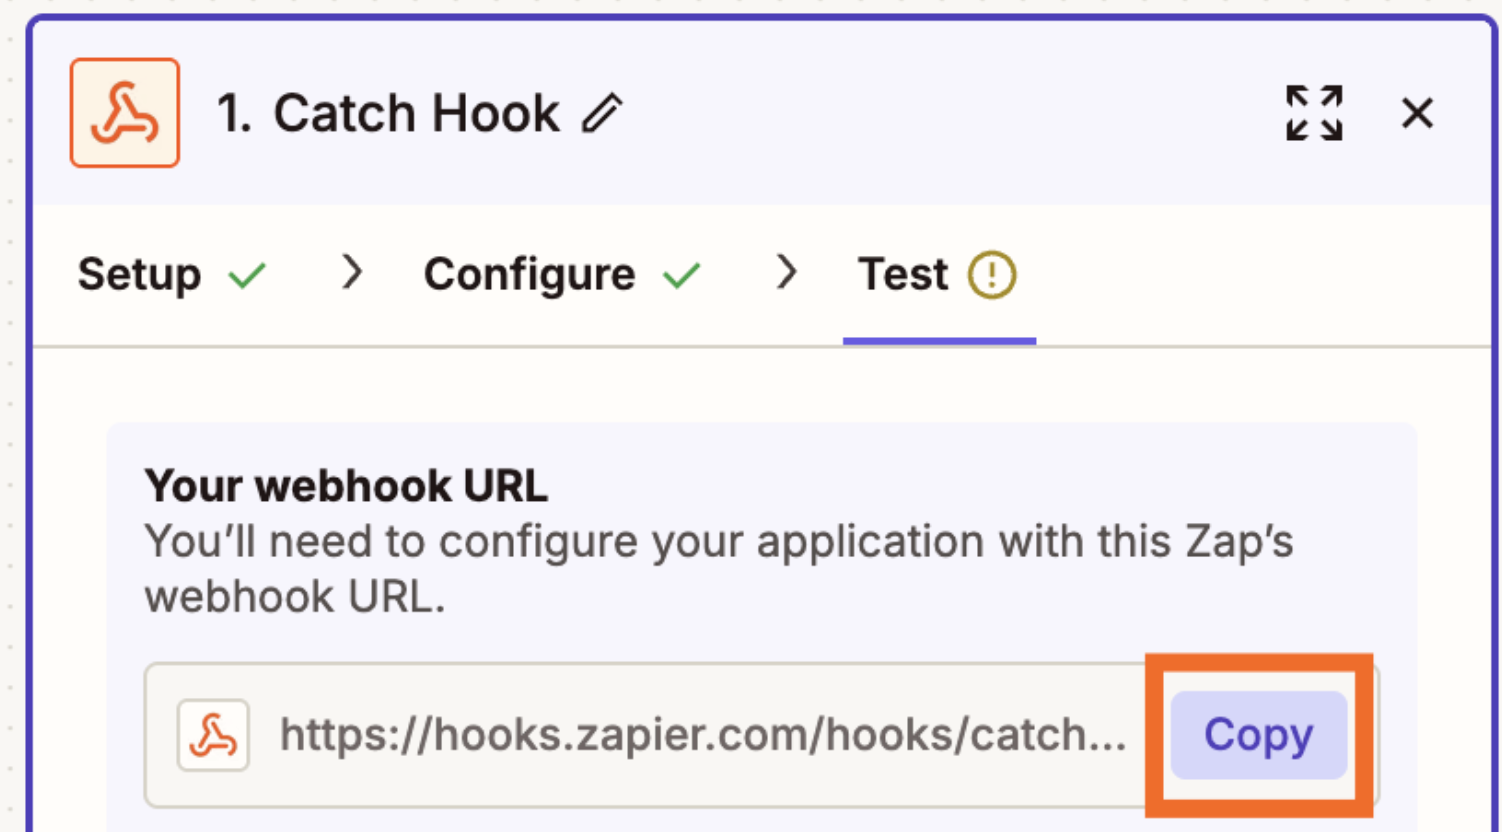Close the Catch Hook step panel

tap(1419, 113)
